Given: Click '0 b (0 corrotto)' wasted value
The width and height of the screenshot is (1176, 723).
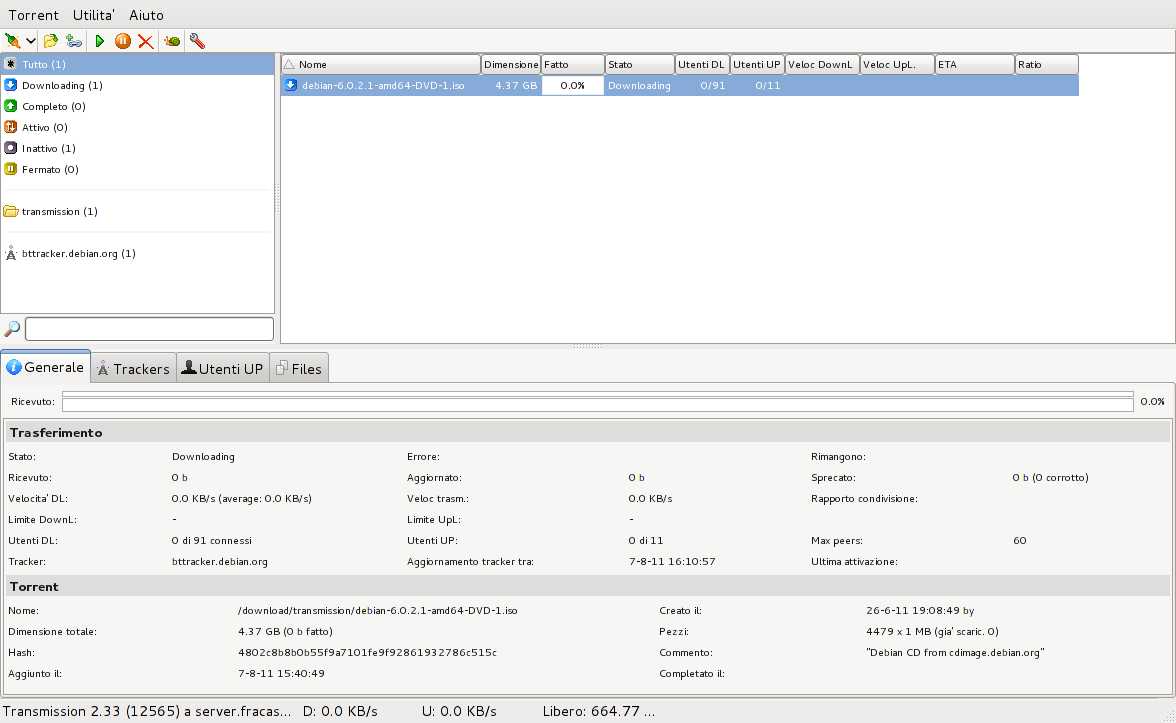Looking at the screenshot, I should pyautogui.click(x=1050, y=478).
